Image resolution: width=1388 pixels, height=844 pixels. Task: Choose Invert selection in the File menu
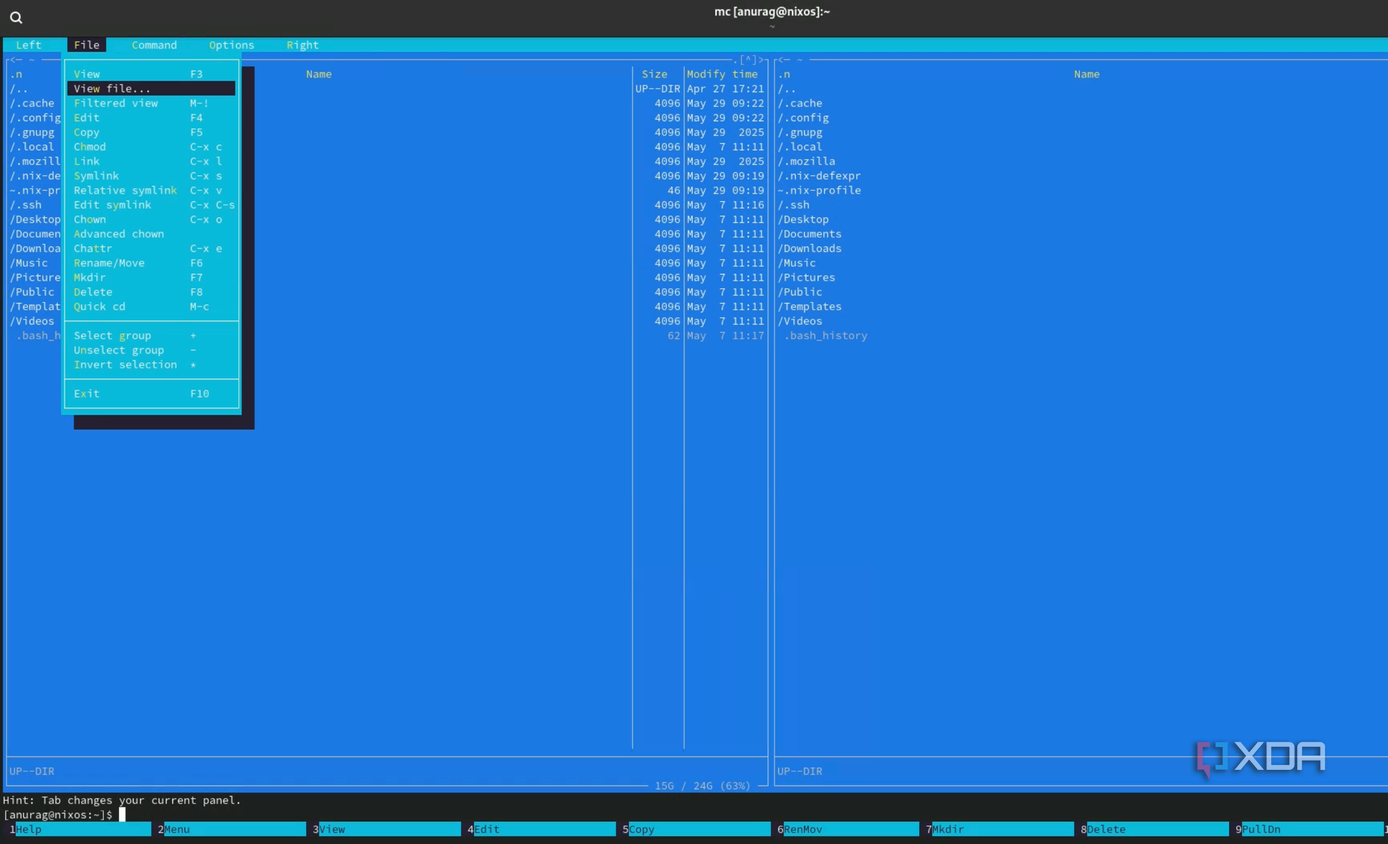click(x=151, y=365)
